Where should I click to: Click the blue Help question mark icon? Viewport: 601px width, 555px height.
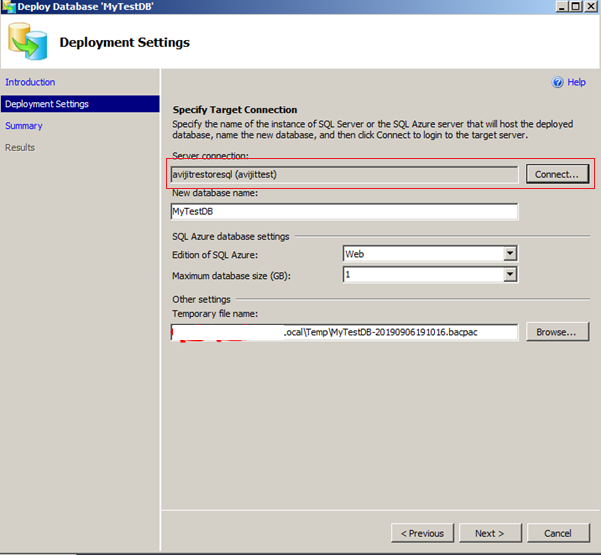pos(558,83)
